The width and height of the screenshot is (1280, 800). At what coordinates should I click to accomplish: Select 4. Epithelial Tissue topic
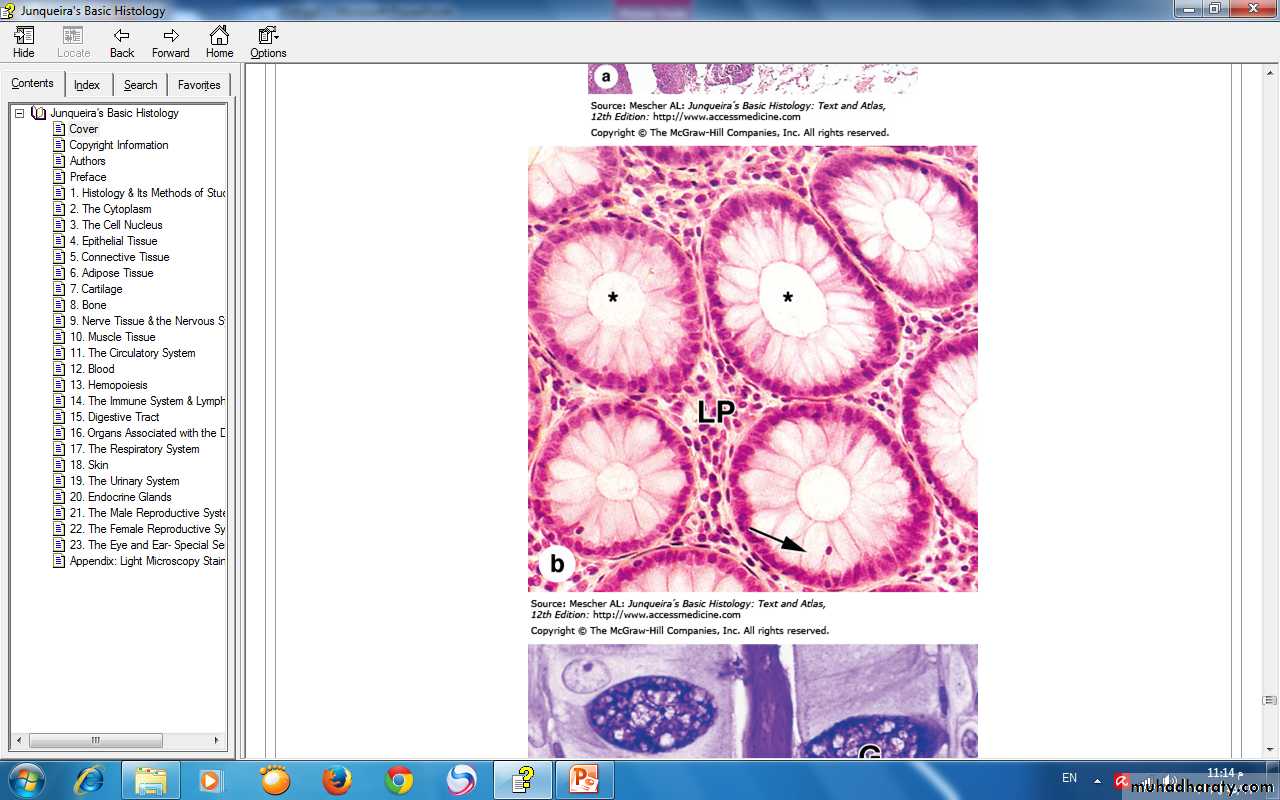point(113,241)
